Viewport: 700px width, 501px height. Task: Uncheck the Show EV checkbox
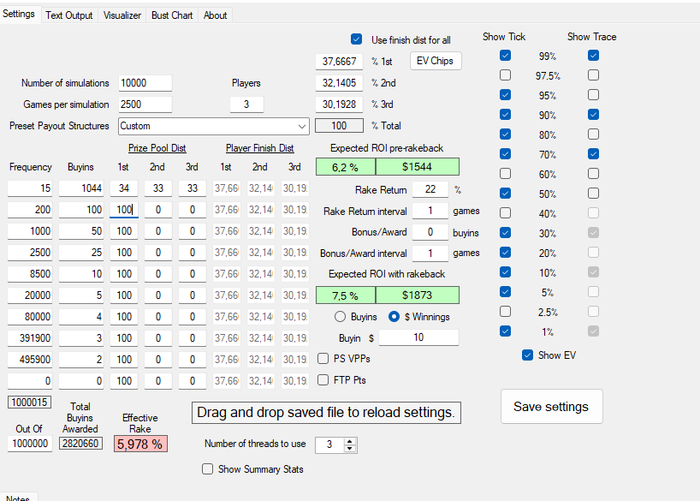pyautogui.click(x=527, y=355)
